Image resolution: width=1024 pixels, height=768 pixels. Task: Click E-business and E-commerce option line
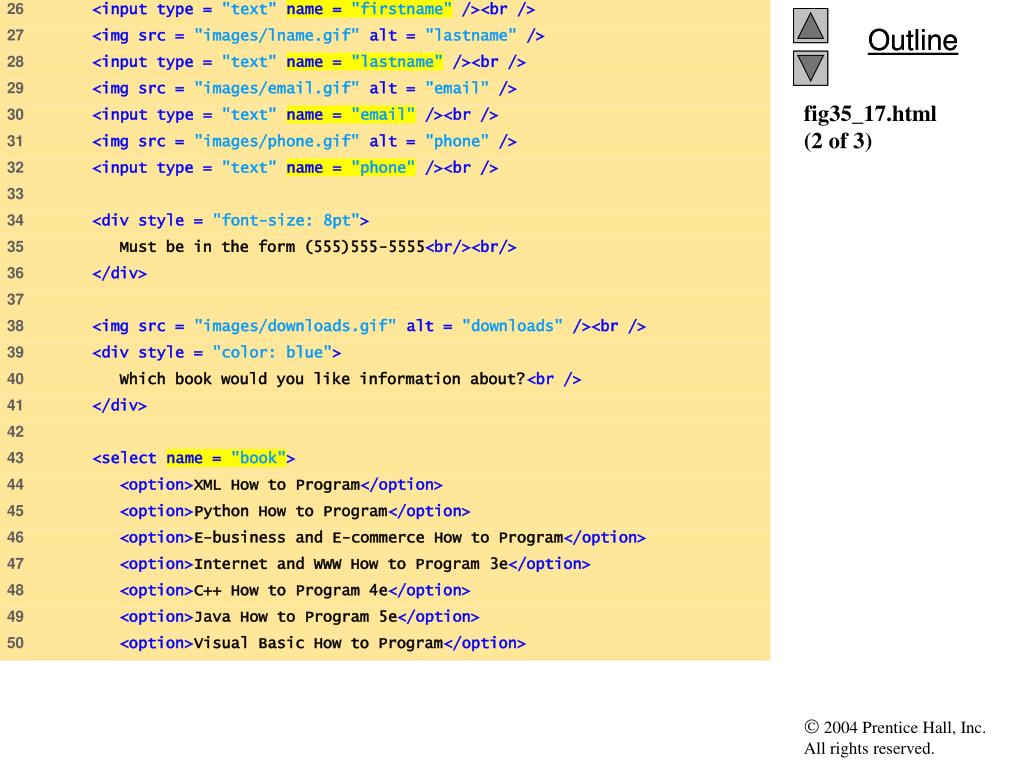[x=383, y=537]
